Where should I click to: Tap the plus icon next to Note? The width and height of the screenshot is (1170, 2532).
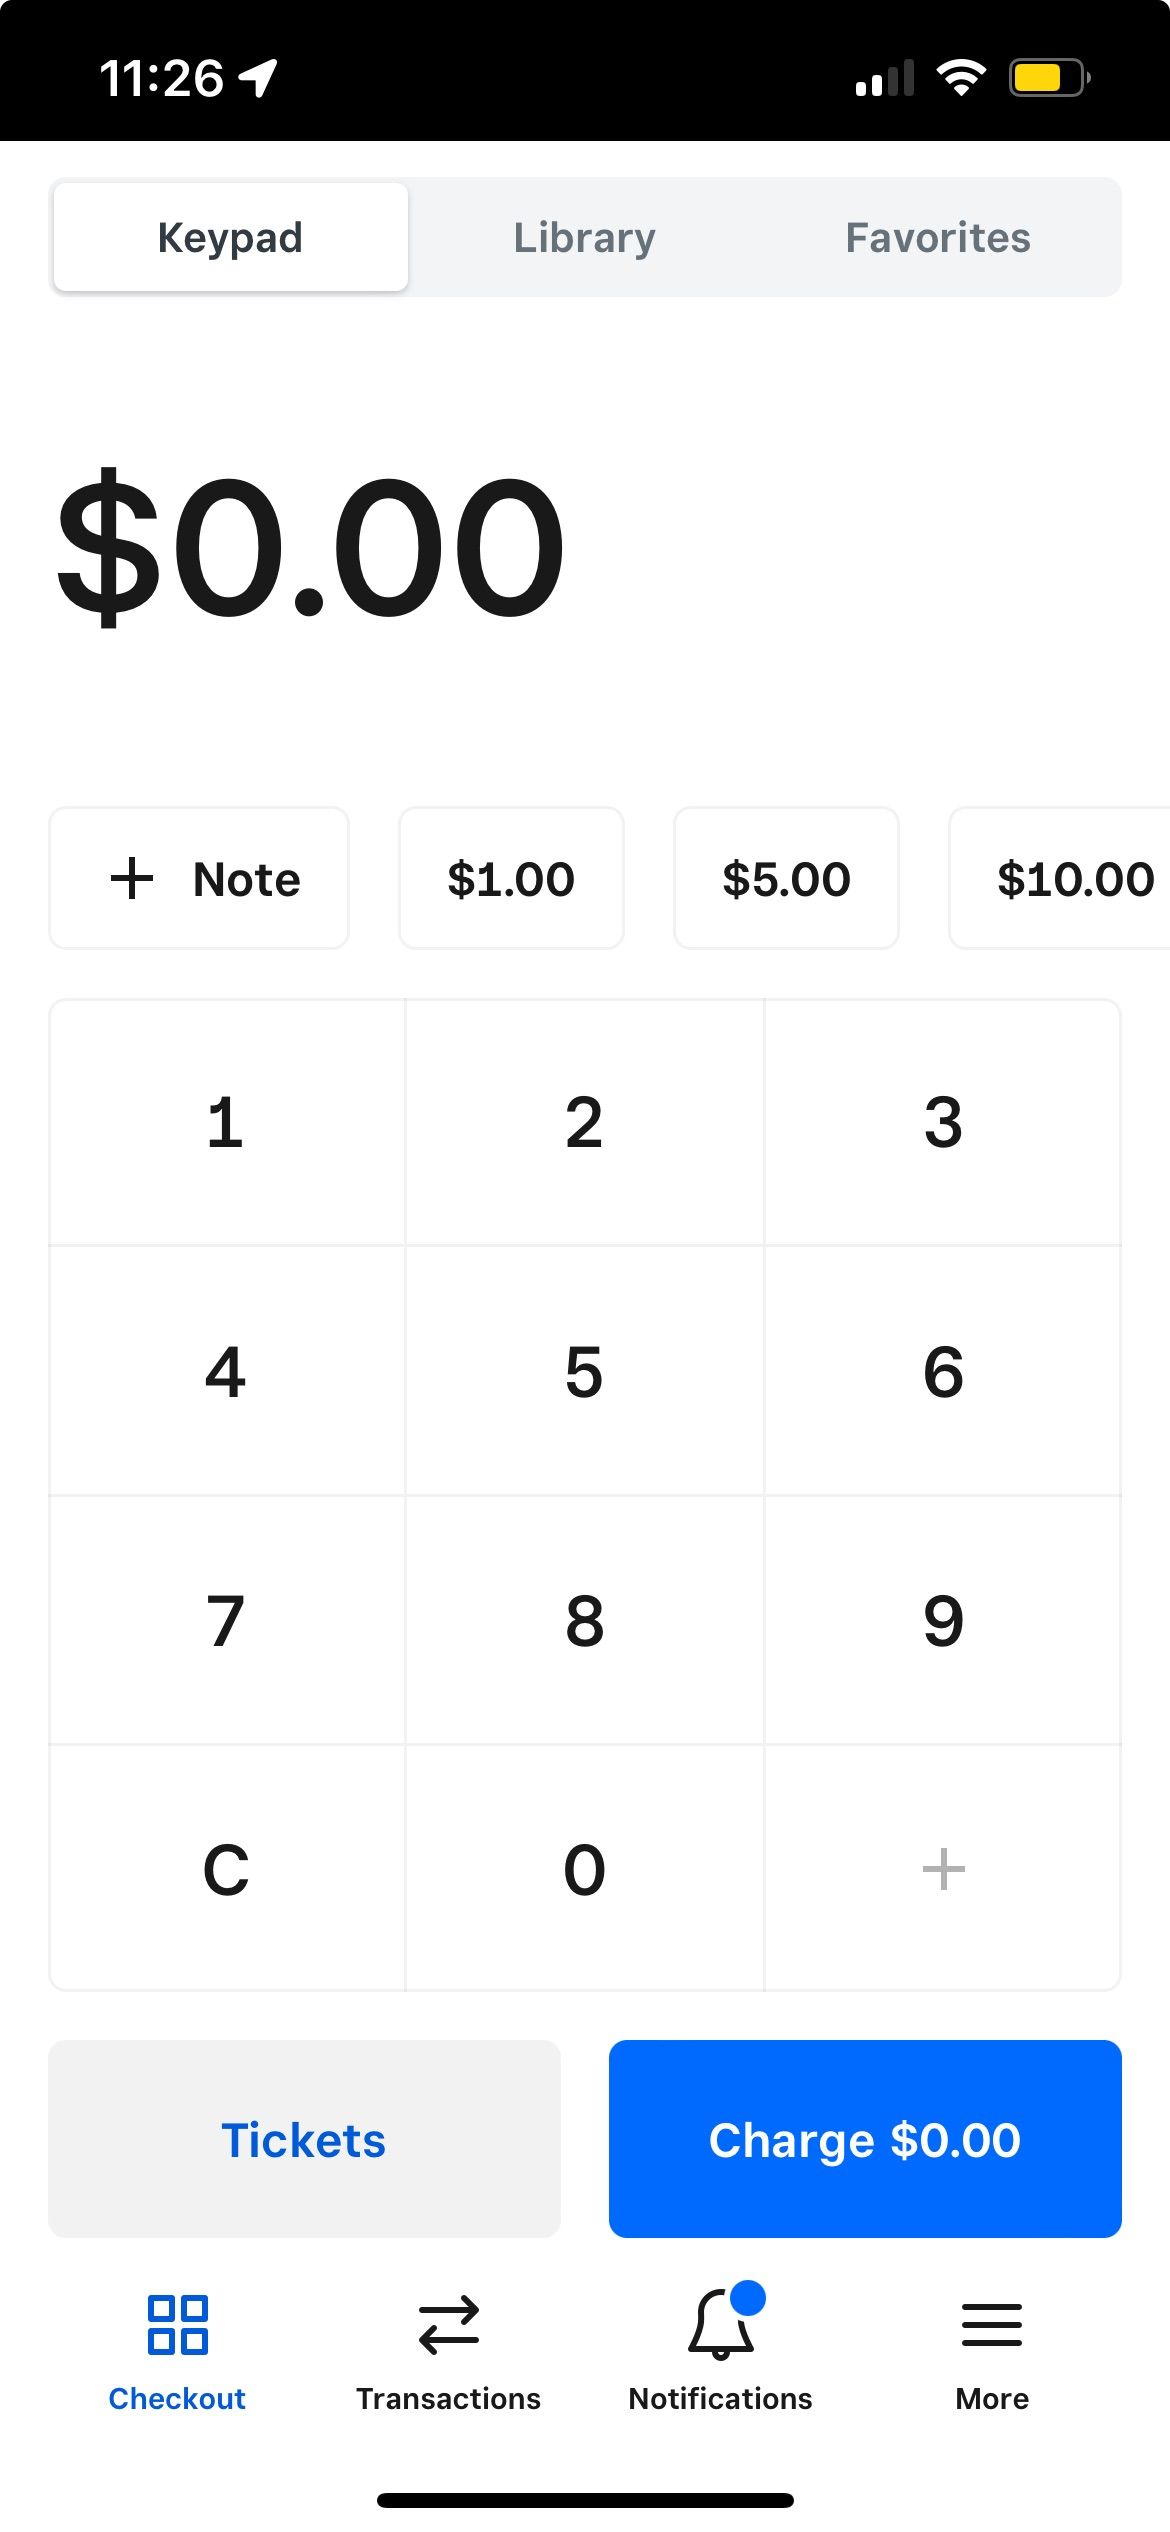point(132,878)
